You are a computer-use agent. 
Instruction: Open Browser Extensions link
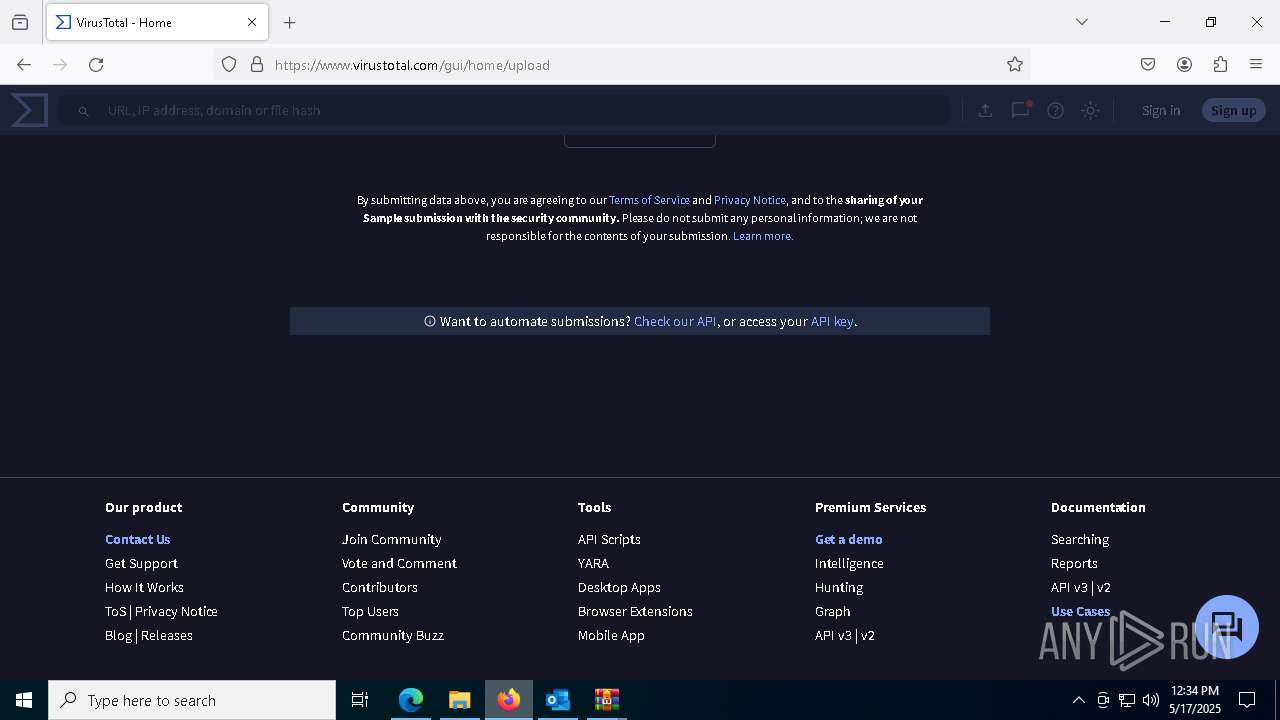pos(635,612)
